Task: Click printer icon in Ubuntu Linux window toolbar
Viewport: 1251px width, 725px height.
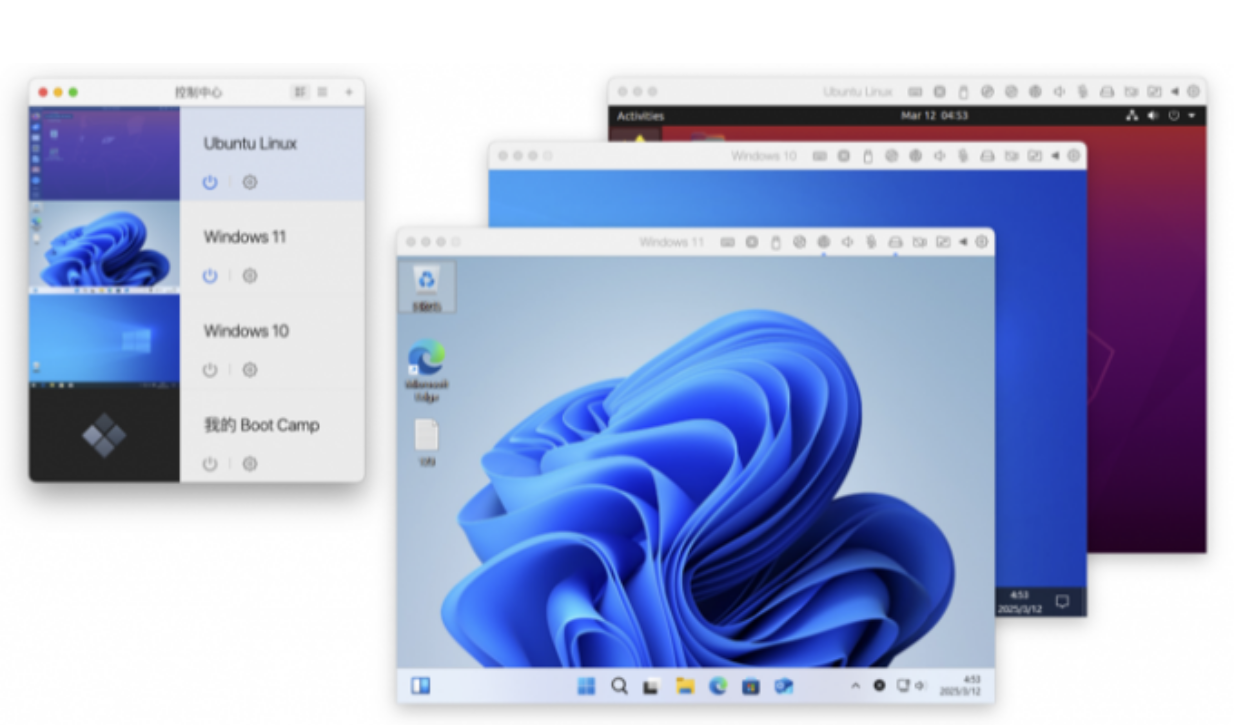Action: pos(1107,91)
